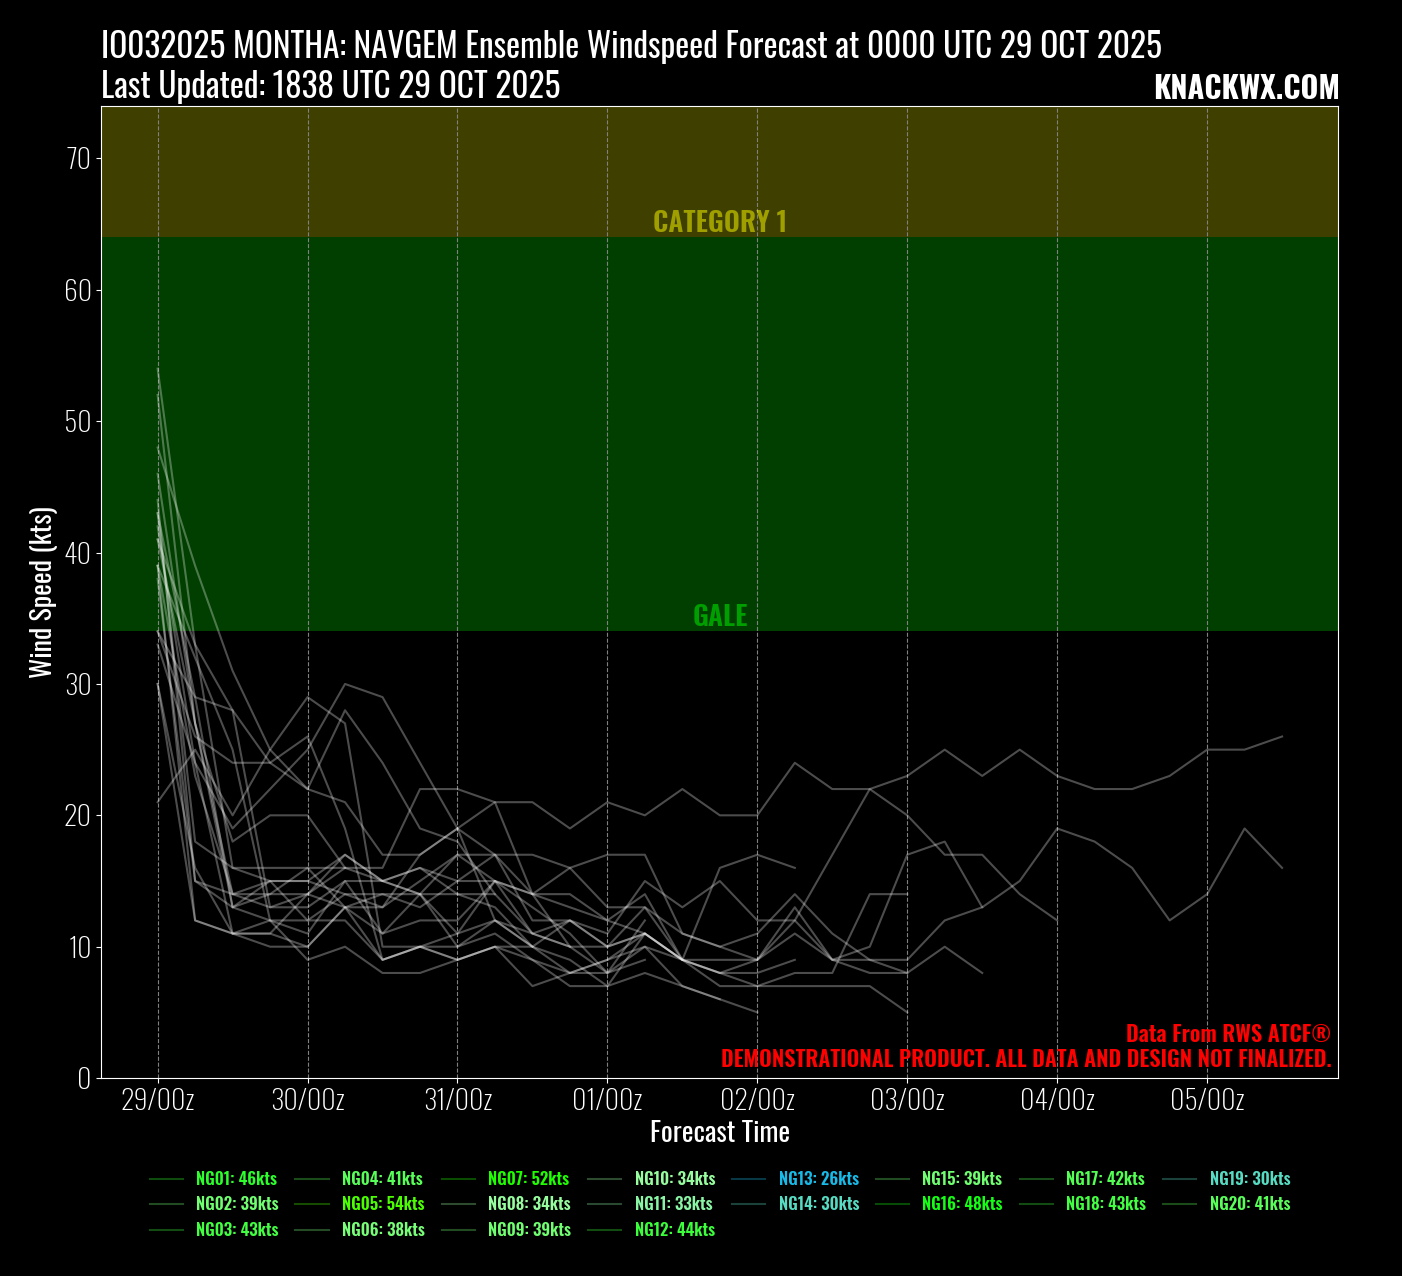The height and width of the screenshot is (1276, 1402).
Task: Click the KNACKWX.COM watermark link
Action: click(x=1246, y=88)
